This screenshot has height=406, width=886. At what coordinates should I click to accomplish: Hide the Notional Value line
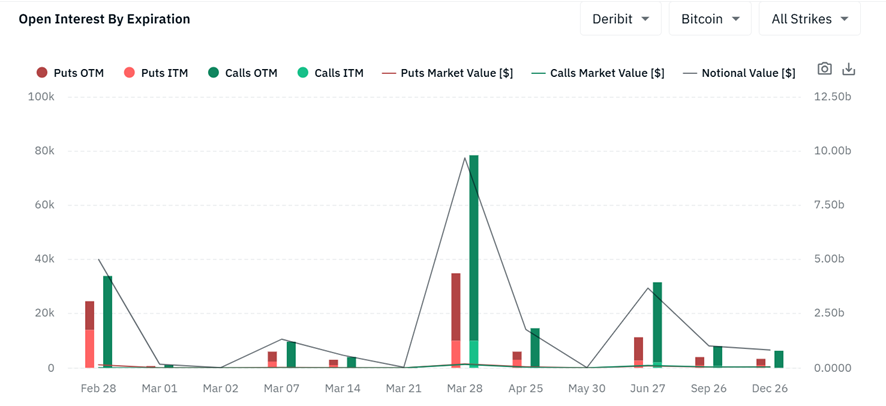pos(739,73)
